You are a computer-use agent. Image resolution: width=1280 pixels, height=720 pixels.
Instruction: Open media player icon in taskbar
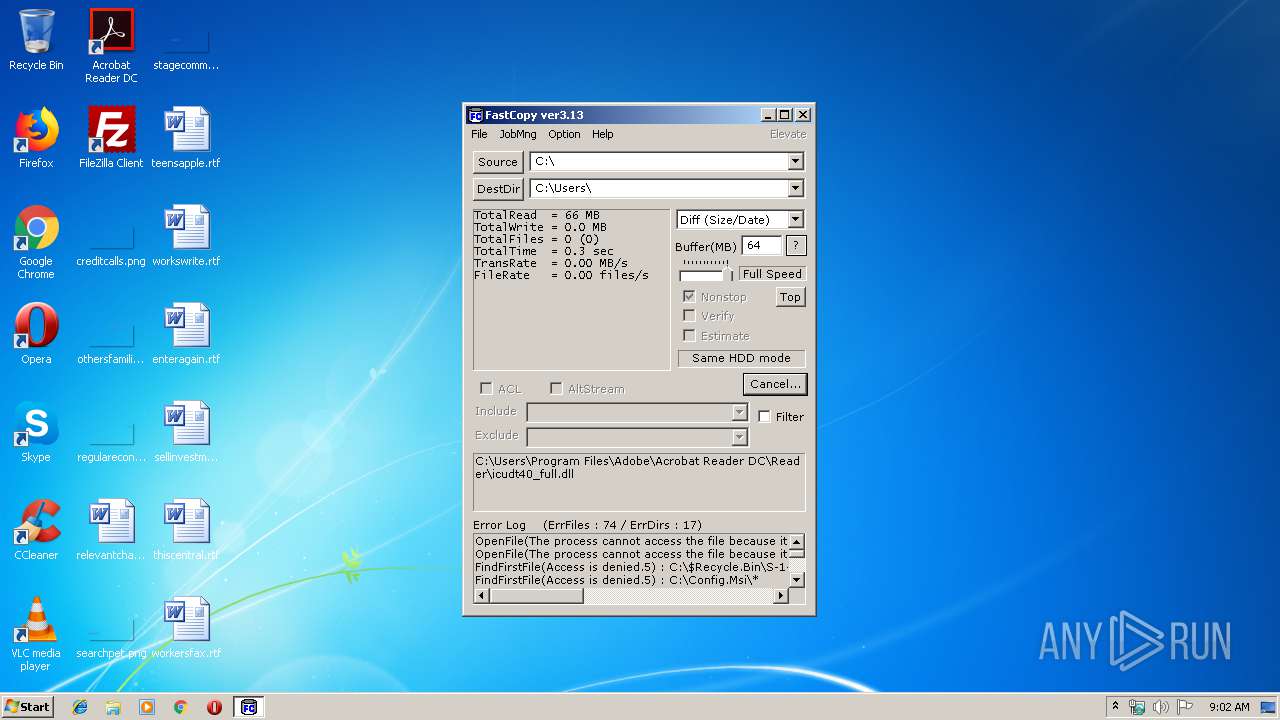147,707
